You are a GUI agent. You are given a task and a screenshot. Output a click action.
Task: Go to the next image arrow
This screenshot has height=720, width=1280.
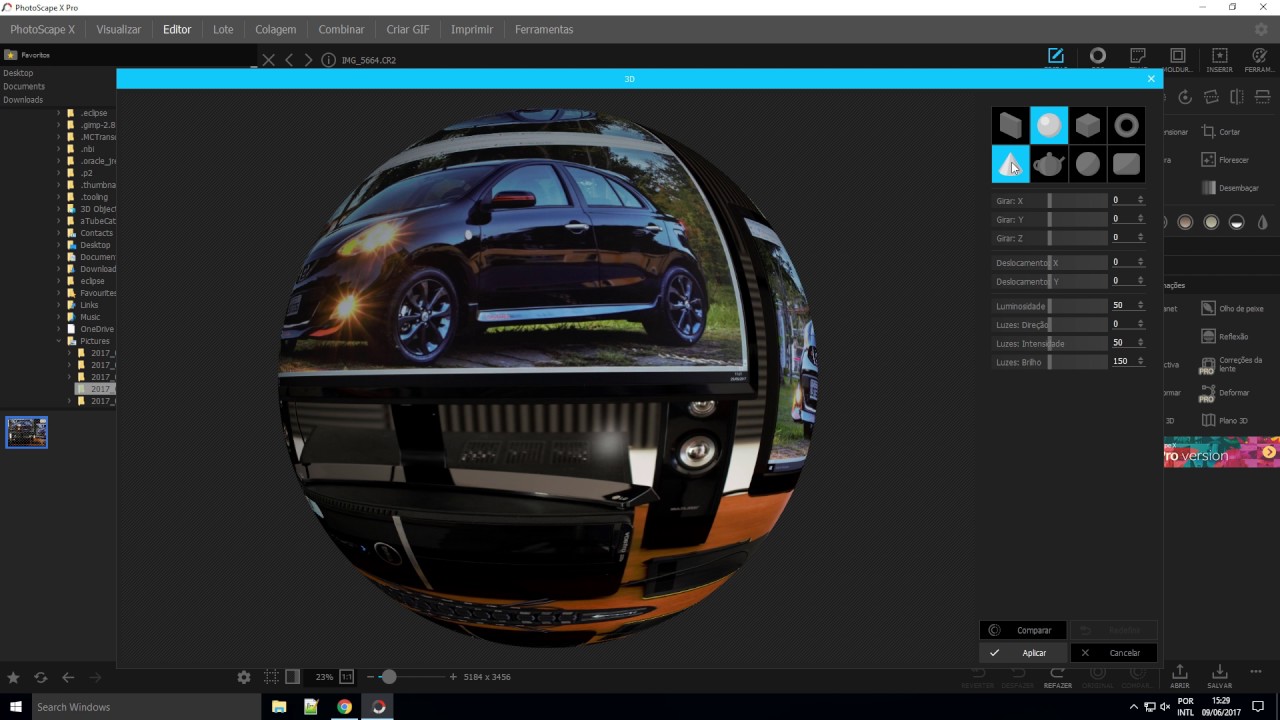[308, 60]
